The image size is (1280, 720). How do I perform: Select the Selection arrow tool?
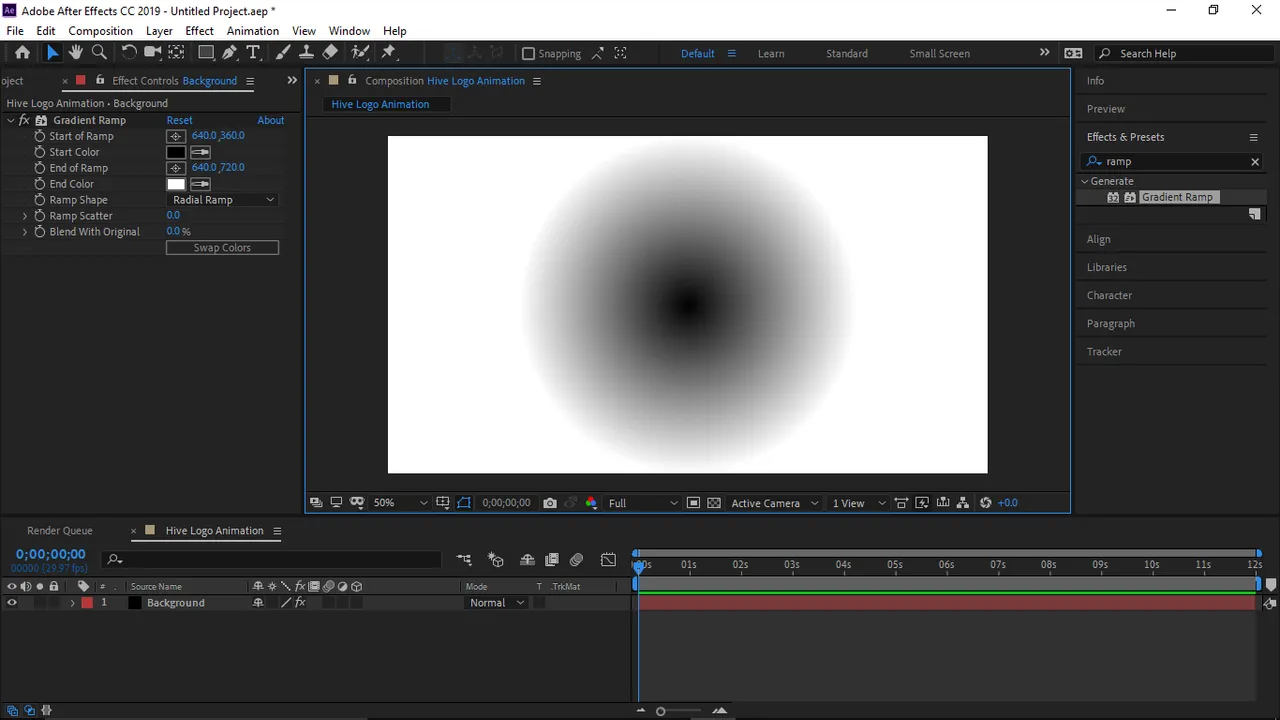52,53
